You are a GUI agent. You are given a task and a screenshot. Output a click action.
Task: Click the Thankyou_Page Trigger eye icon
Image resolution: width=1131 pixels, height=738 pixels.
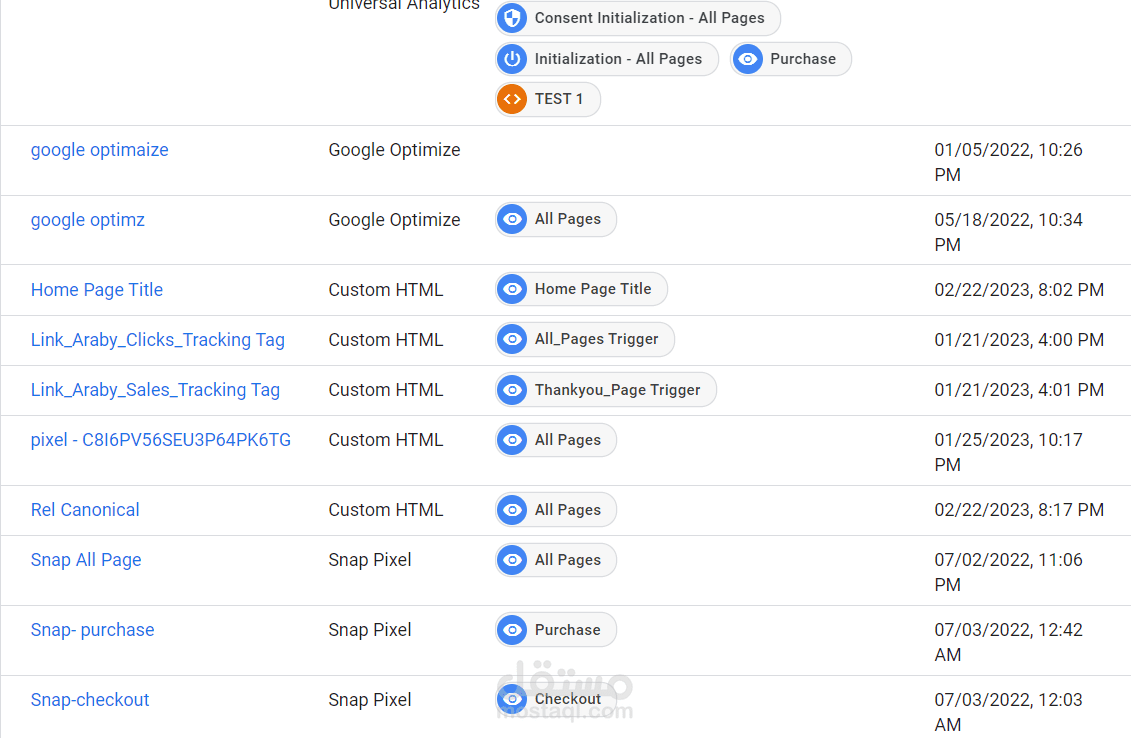[512, 389]
